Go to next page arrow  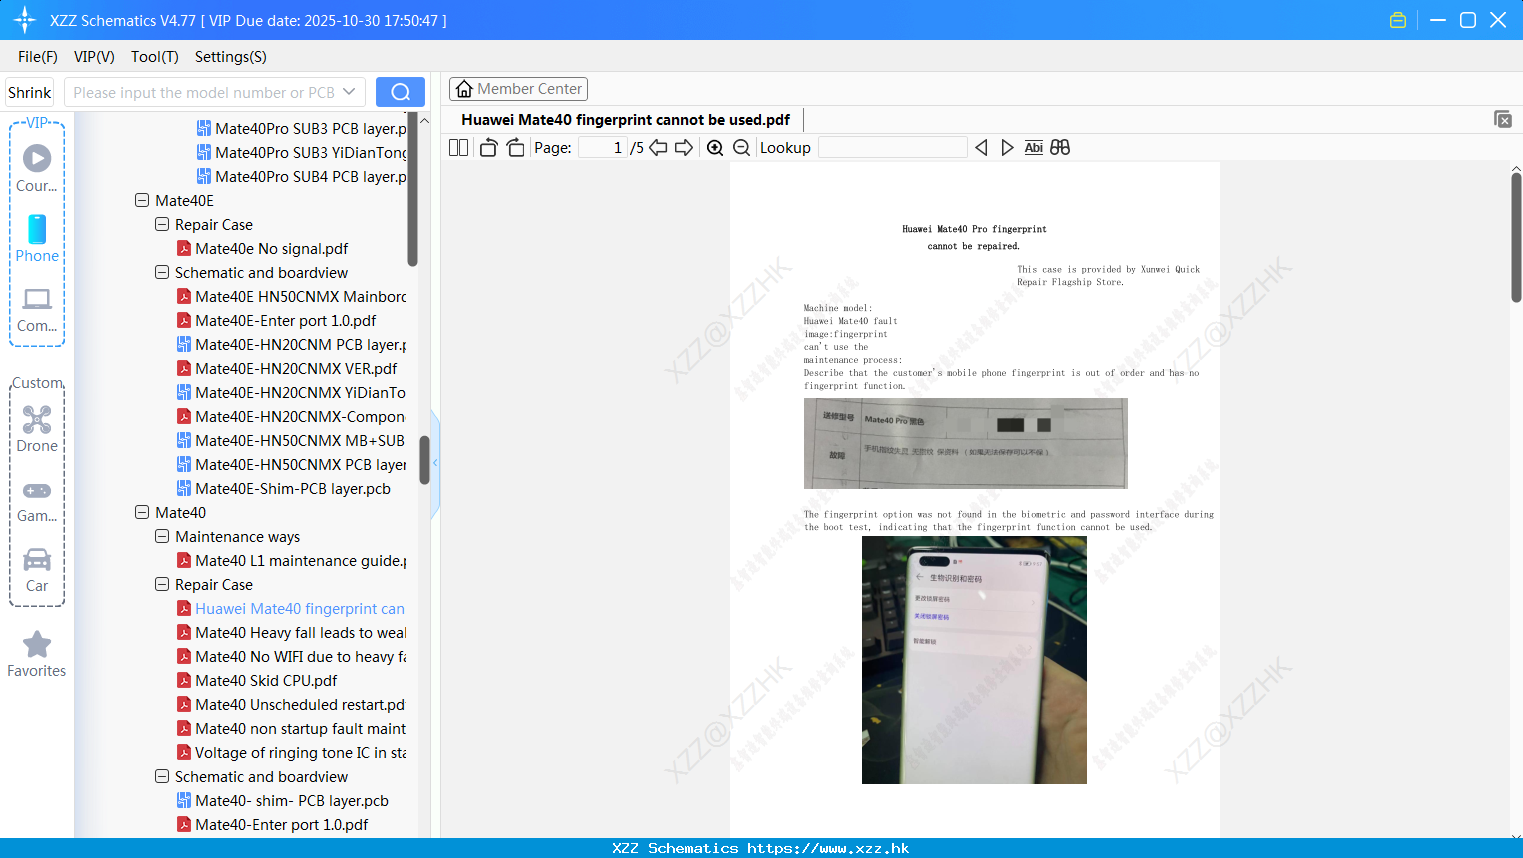684,147
